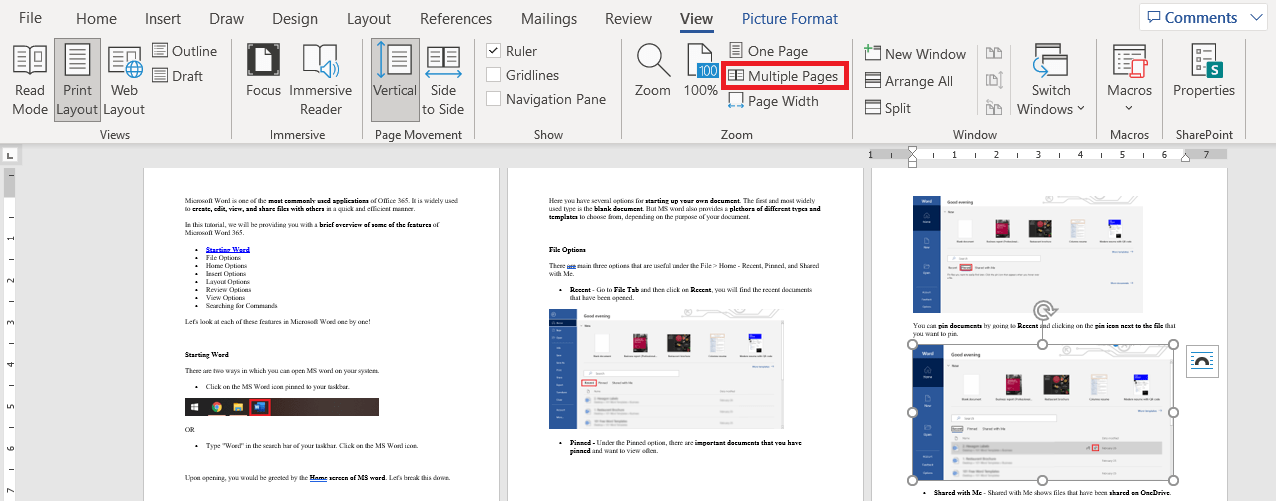The image size is (1276, 501).
Task: Click Reset Window Position icon
Action: point(994,108)
